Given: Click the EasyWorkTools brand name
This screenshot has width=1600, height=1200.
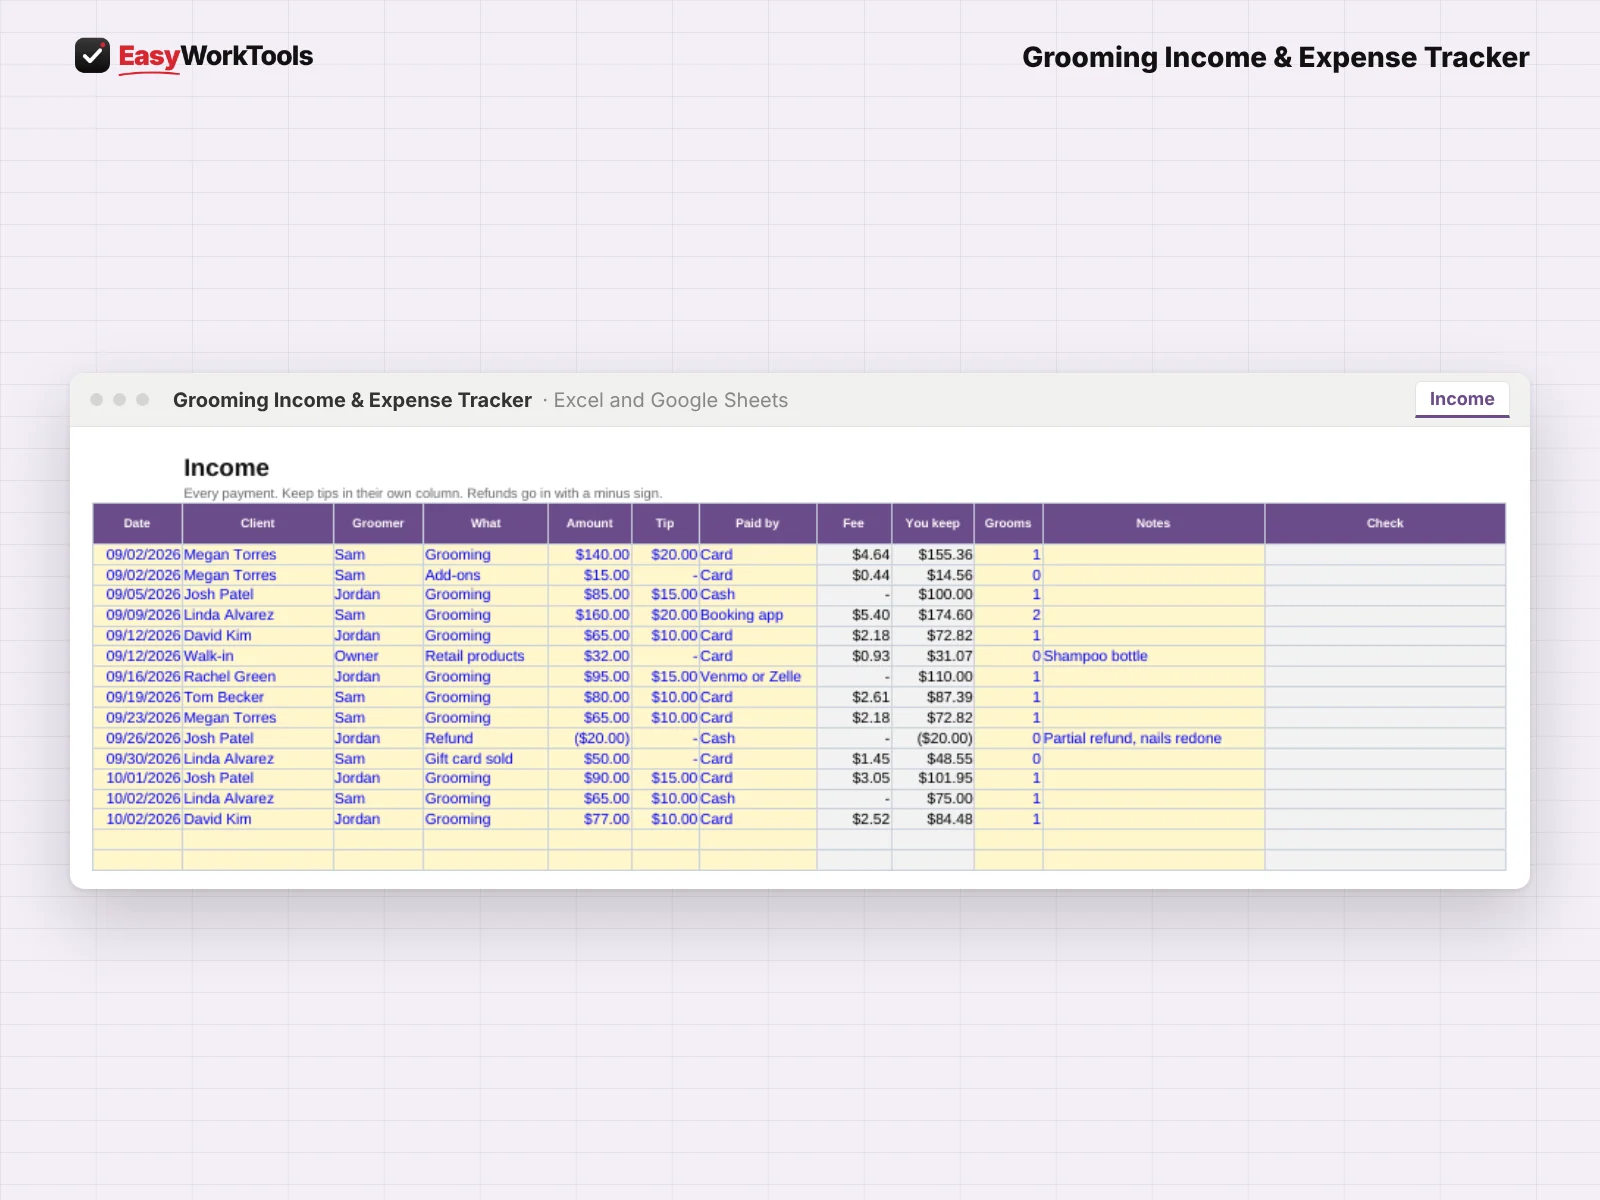Looking at the screenshot, I should click(x=215, y=56).
